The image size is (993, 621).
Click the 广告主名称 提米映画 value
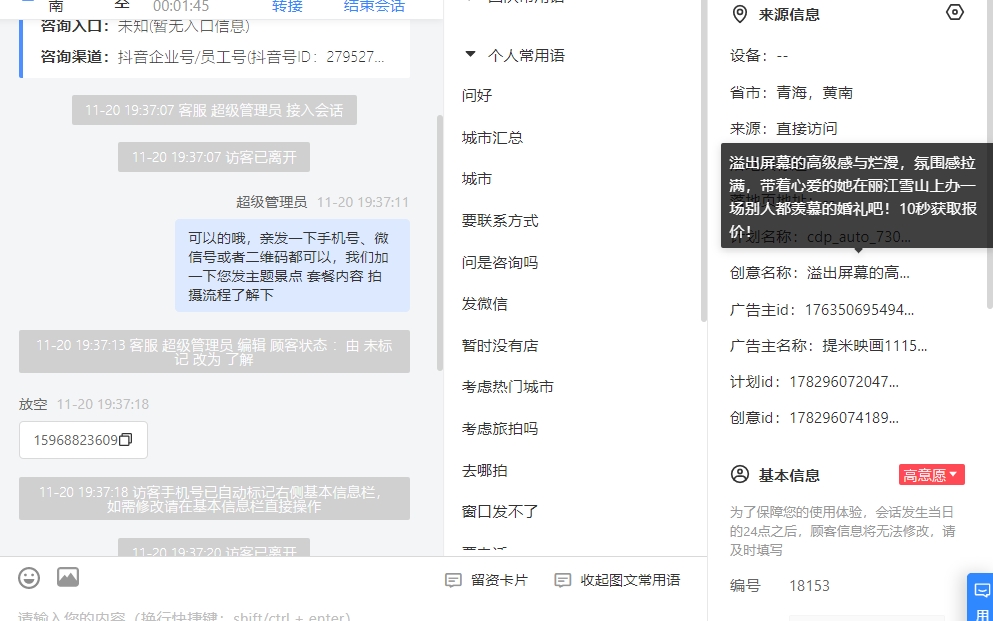click(x=875, y=346)
